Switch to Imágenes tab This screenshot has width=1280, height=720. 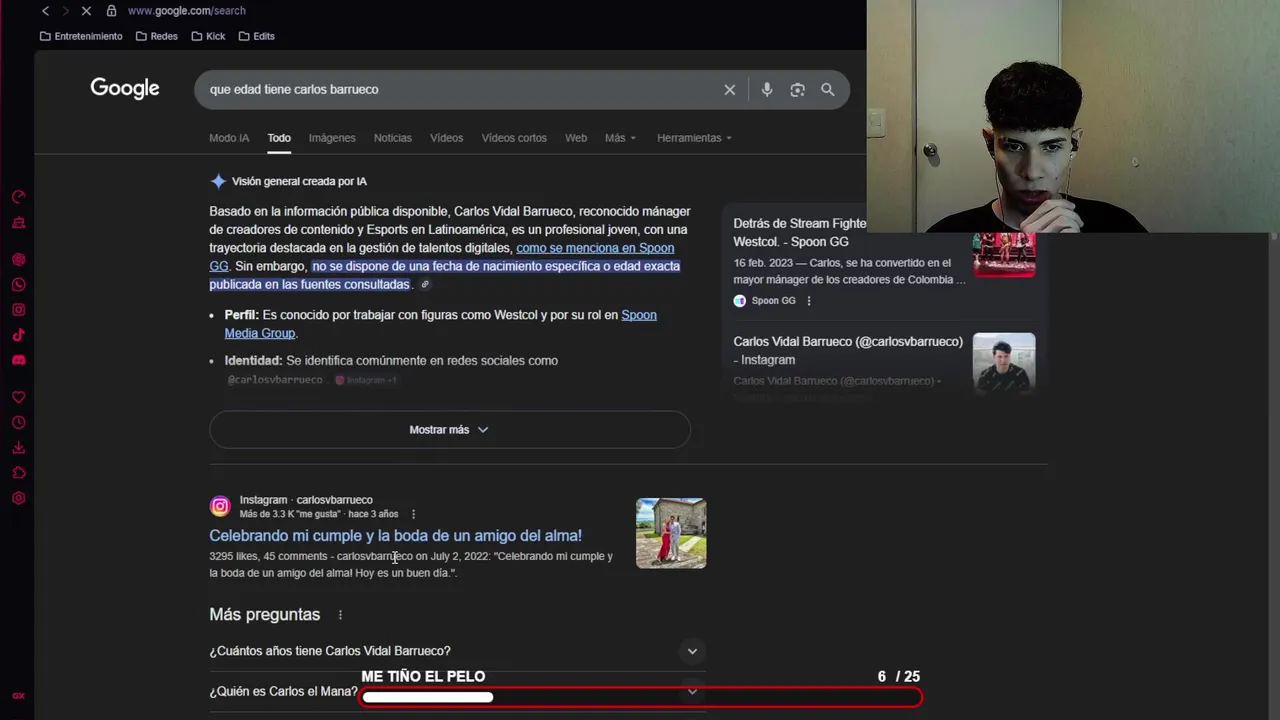(x=332, y=138)
